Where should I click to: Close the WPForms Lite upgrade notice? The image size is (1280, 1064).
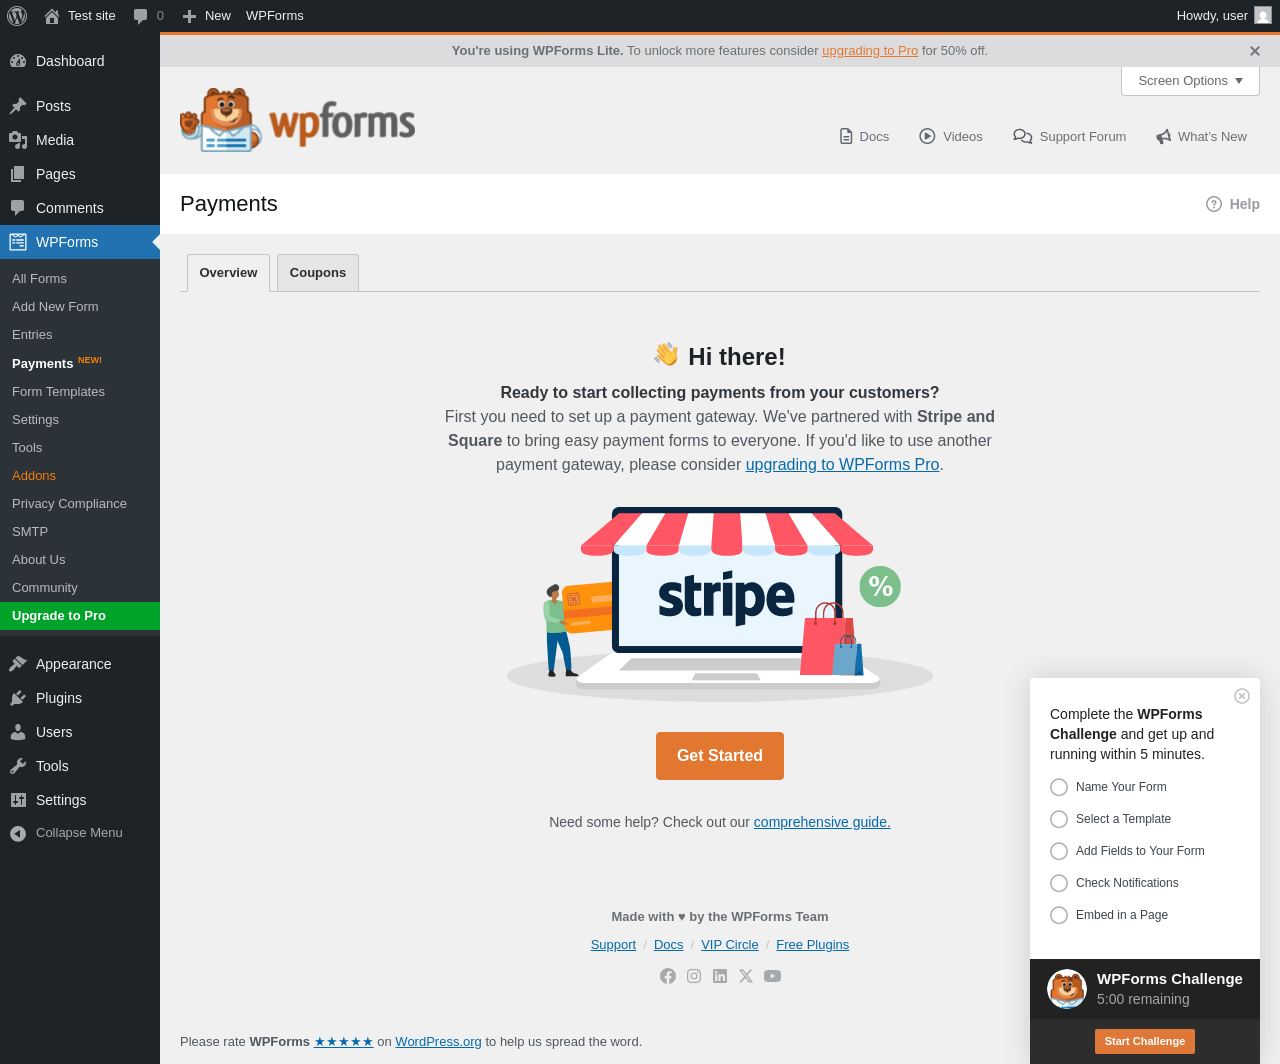click(x=1255, y=51)
